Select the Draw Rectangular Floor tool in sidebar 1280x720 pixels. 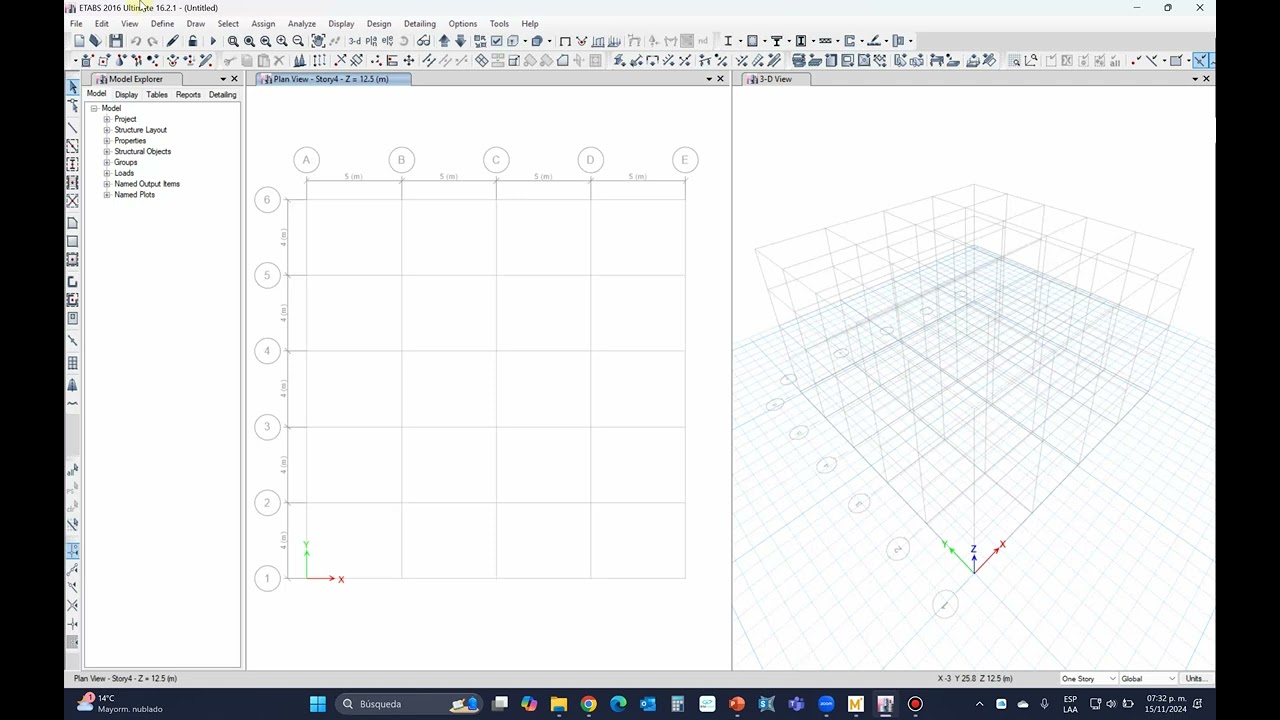[x=72, y=241]
